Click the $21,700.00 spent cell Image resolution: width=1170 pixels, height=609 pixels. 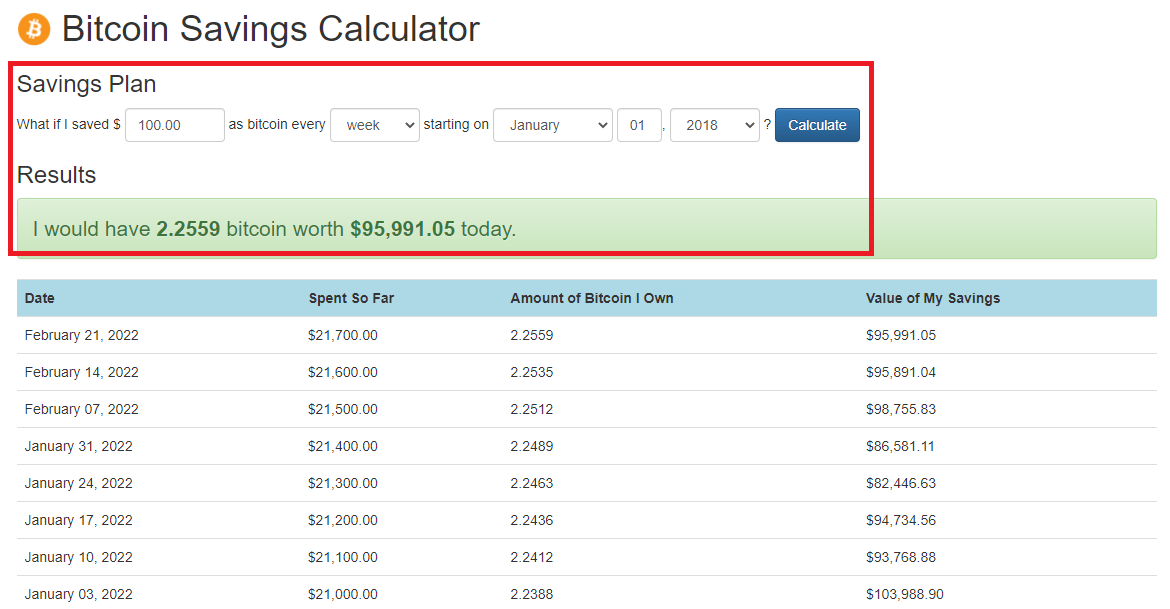(342, 335)
